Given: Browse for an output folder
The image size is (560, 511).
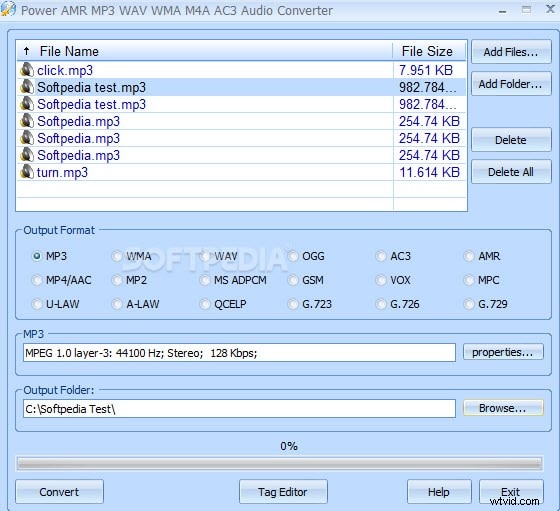Looking at the screenshot, I should [x=503, y=408].
